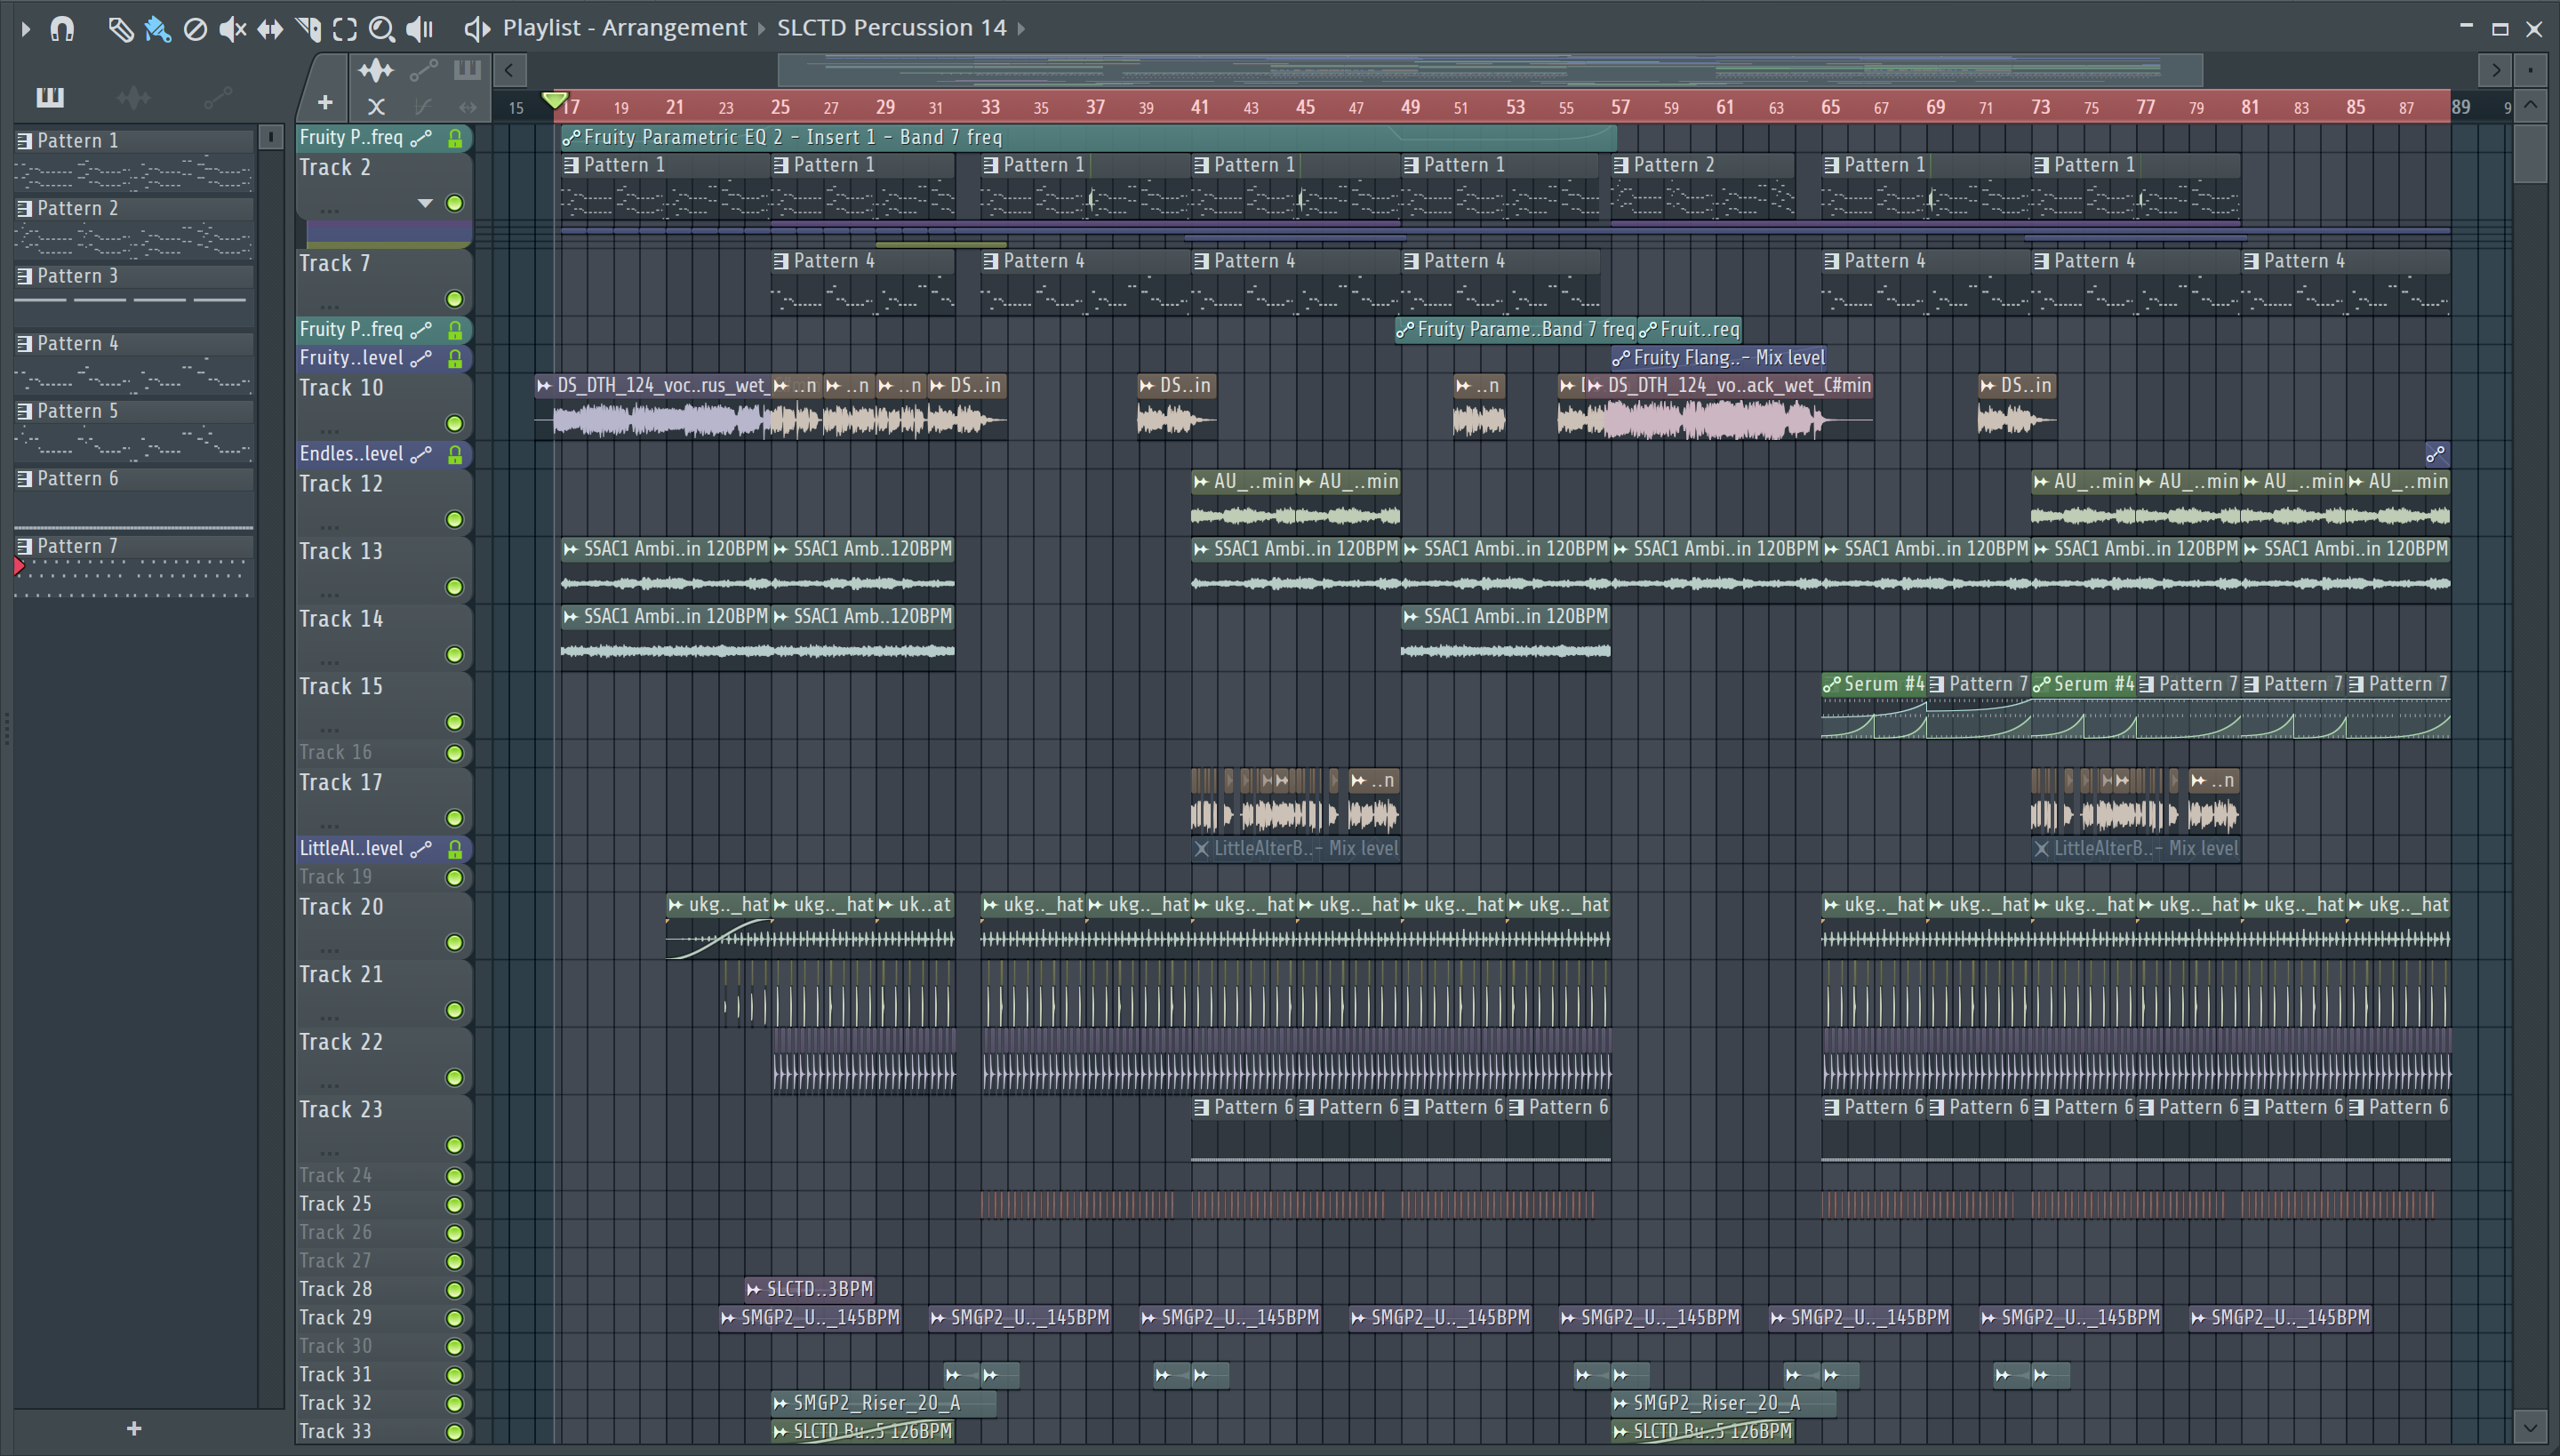Choose the Zoom magnifier tool
Viewport: 2560px width, 1456px height.
[381, 29]
